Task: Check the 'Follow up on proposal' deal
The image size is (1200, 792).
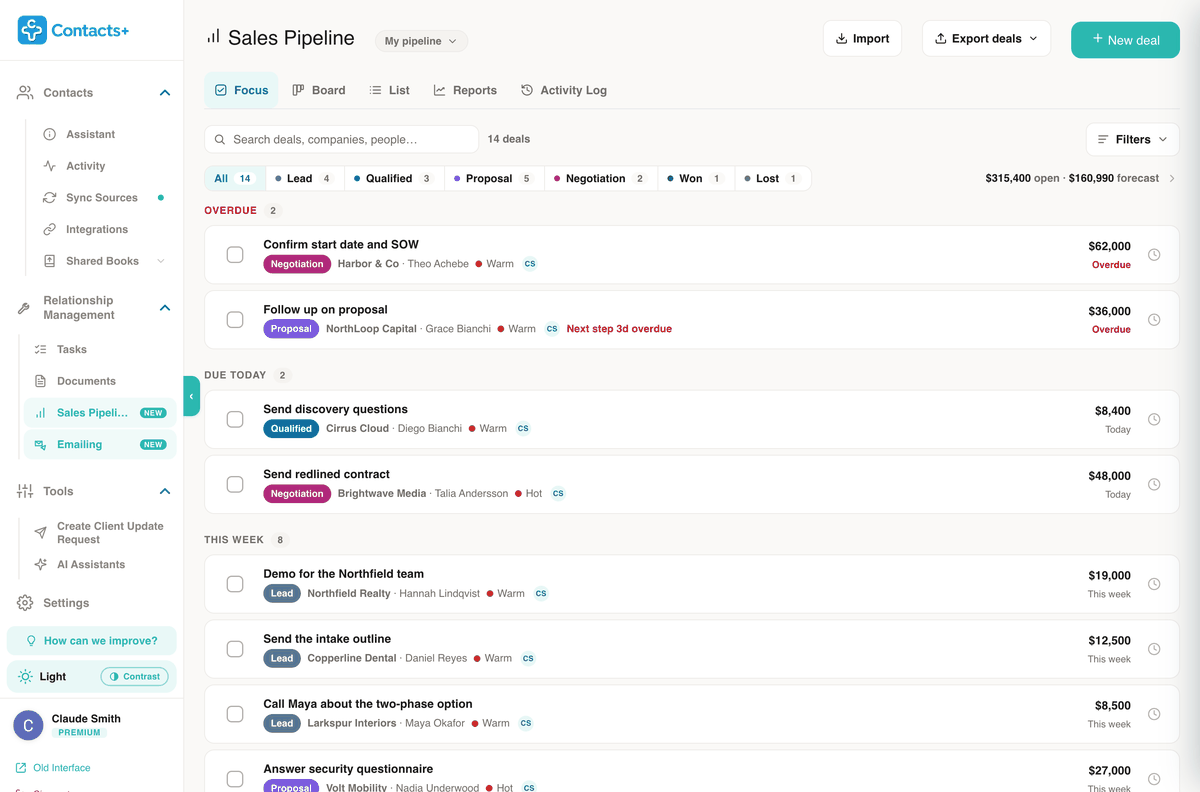Action: click(x=235, y=320)
